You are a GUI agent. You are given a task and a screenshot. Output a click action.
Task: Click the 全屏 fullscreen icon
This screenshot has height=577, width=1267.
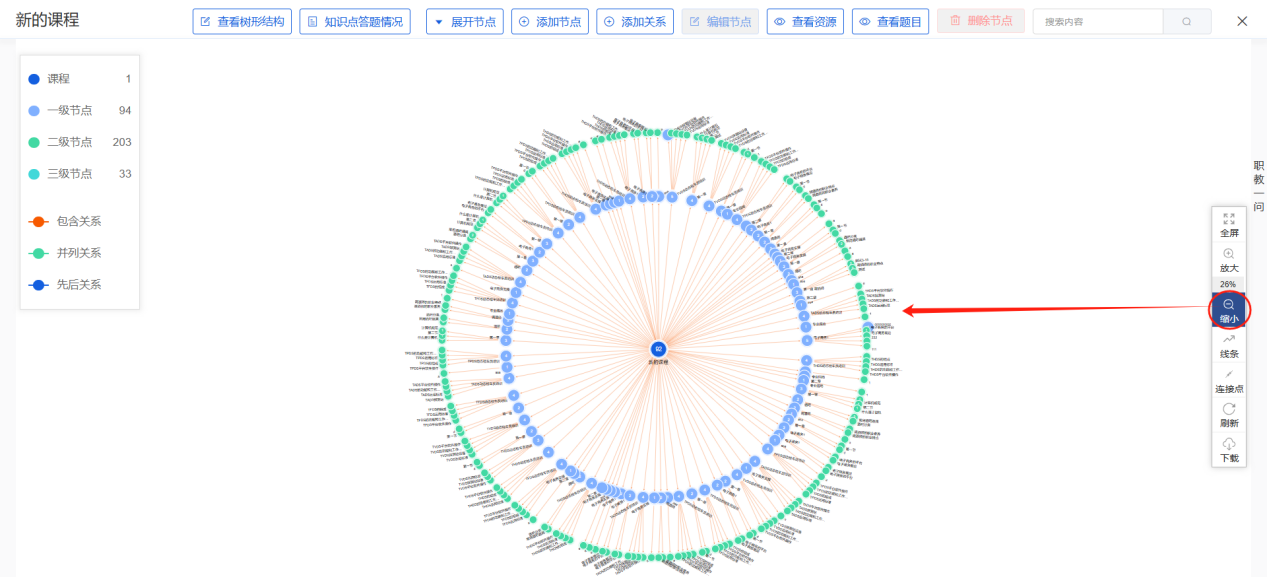tap(1229, 218)
